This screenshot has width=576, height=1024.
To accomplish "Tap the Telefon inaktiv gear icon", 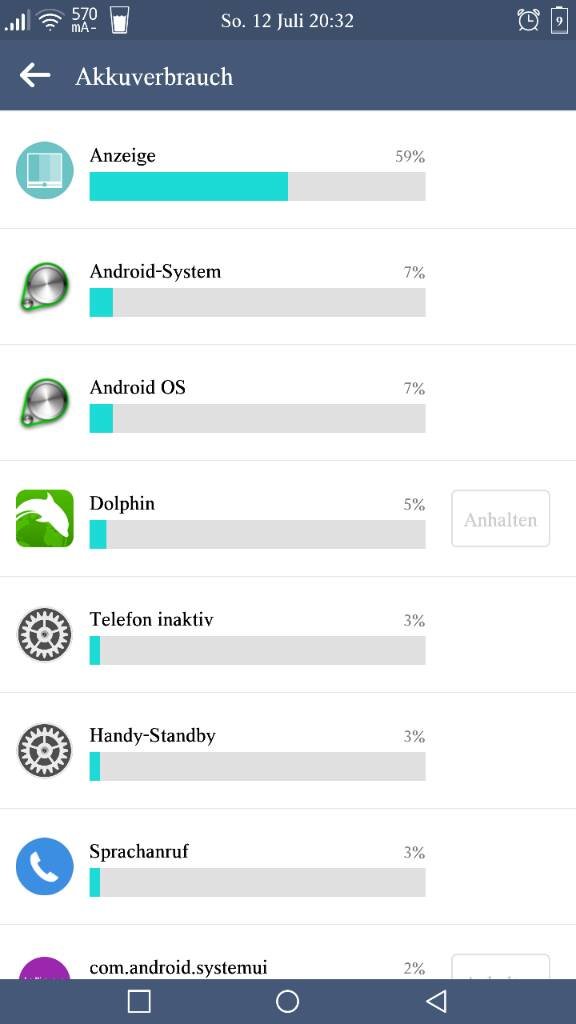I will [44, 634].
